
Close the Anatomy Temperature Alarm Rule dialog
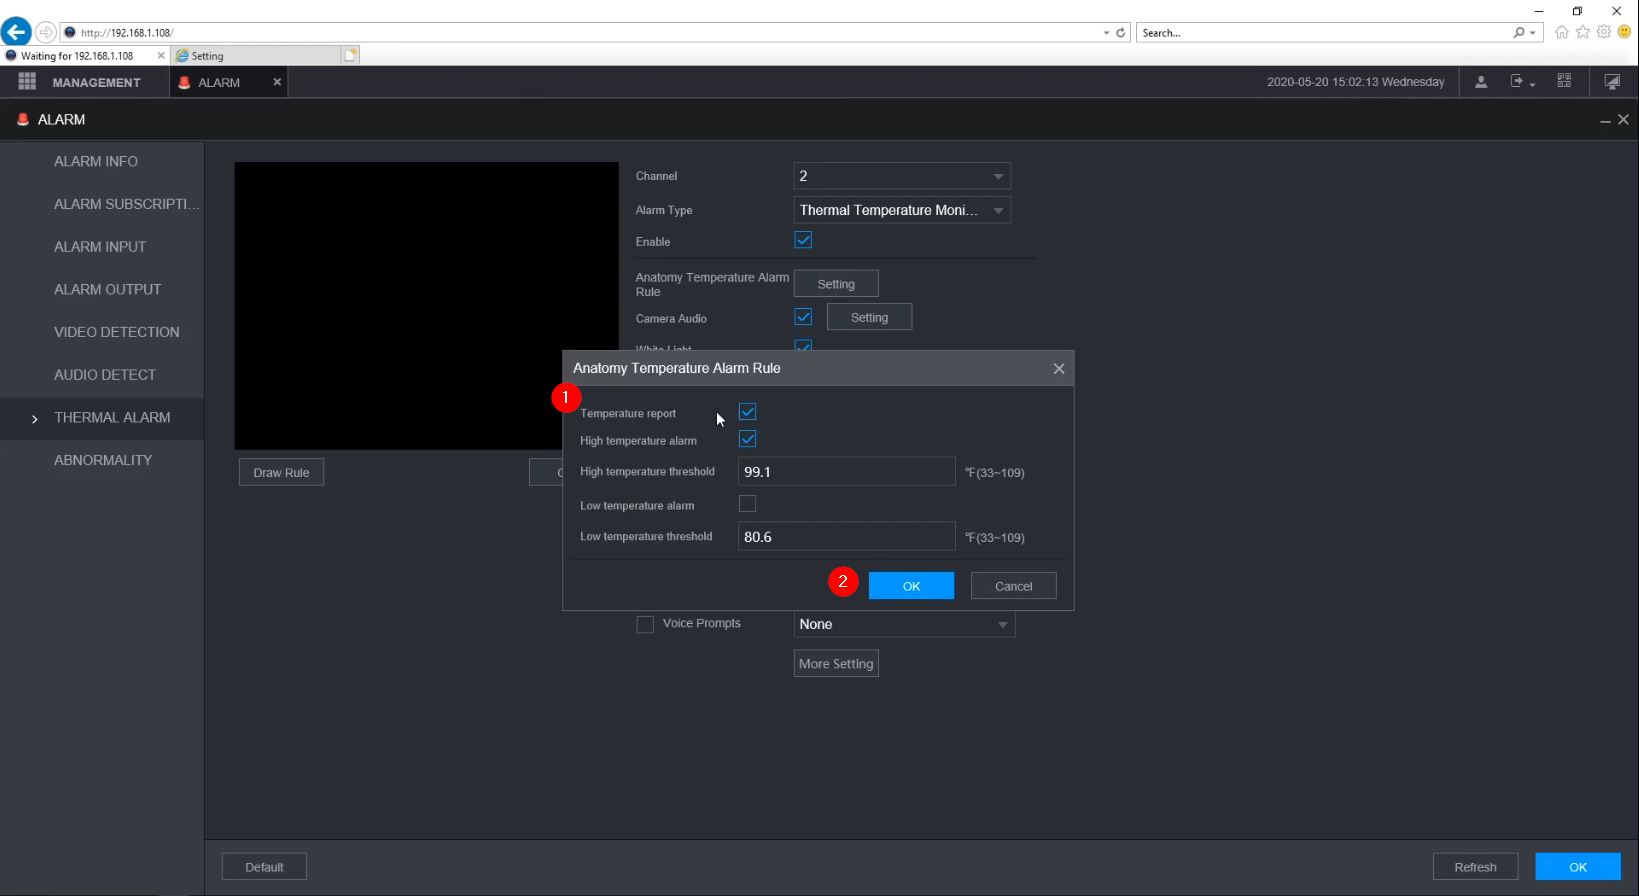[x=1059, y=369]
